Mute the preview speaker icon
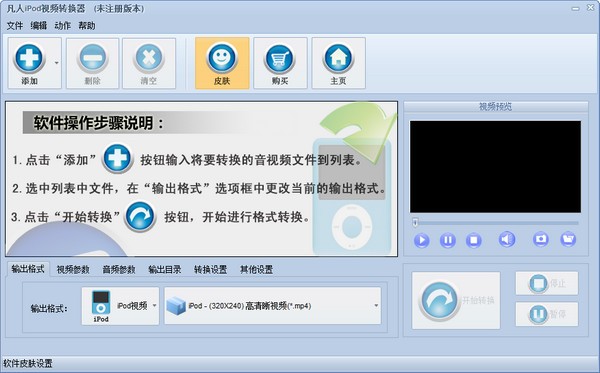 [507, 239]
